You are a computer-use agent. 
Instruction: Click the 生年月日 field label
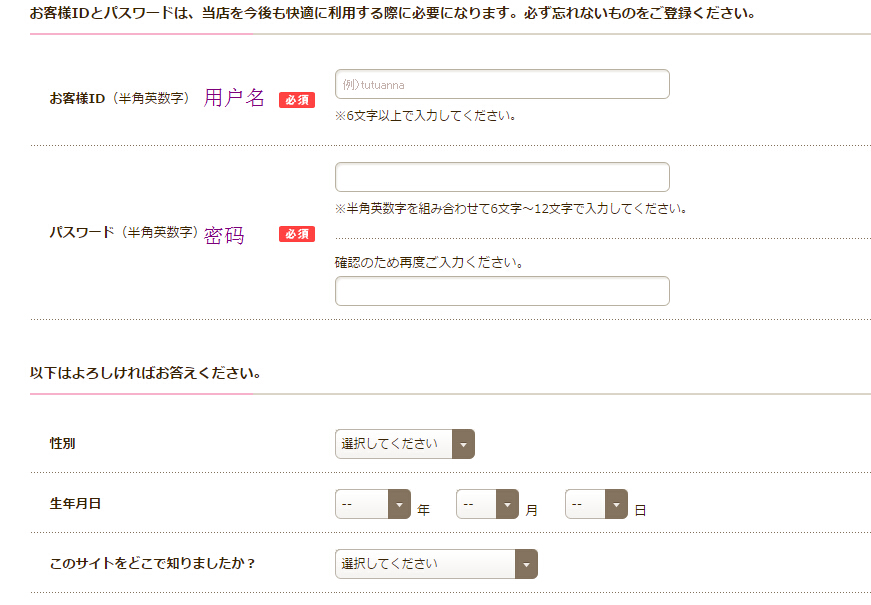[x=75, y=503]
